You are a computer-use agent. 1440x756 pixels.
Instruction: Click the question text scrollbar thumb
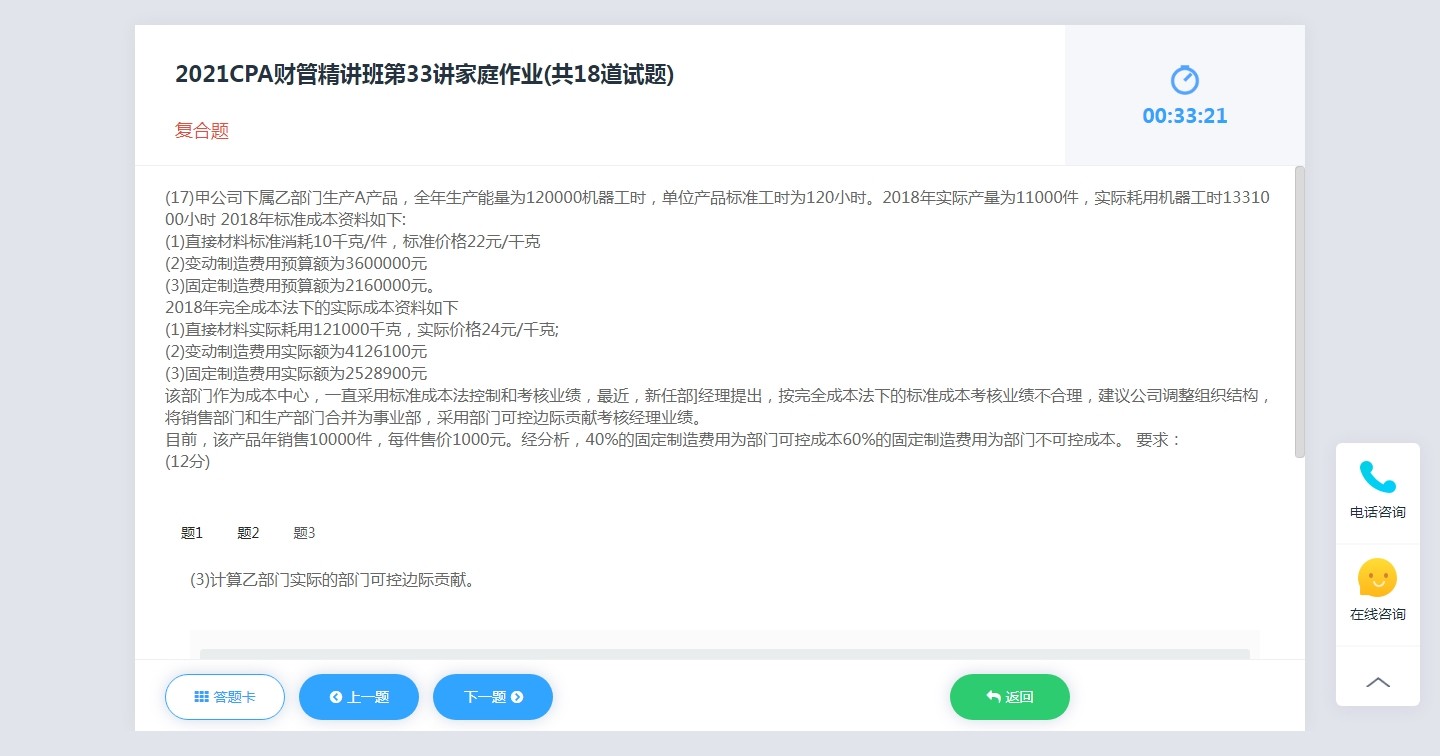tap(1300, 312)
